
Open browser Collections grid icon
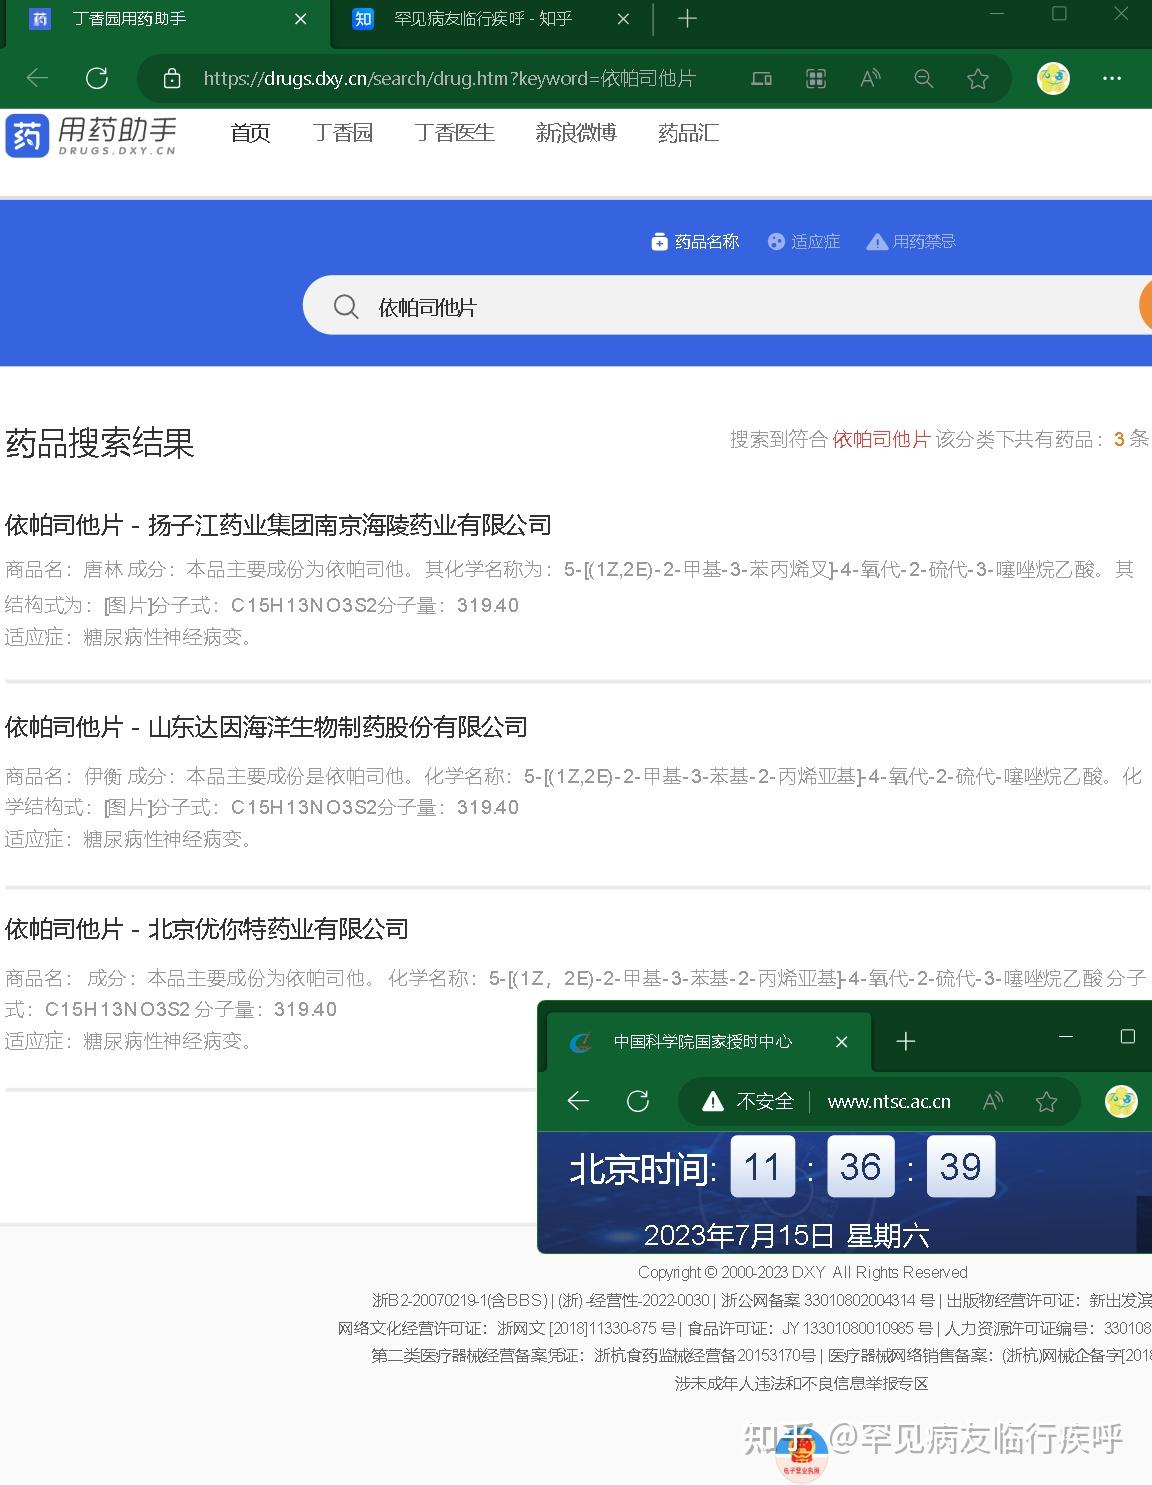[x=815, y=78]
